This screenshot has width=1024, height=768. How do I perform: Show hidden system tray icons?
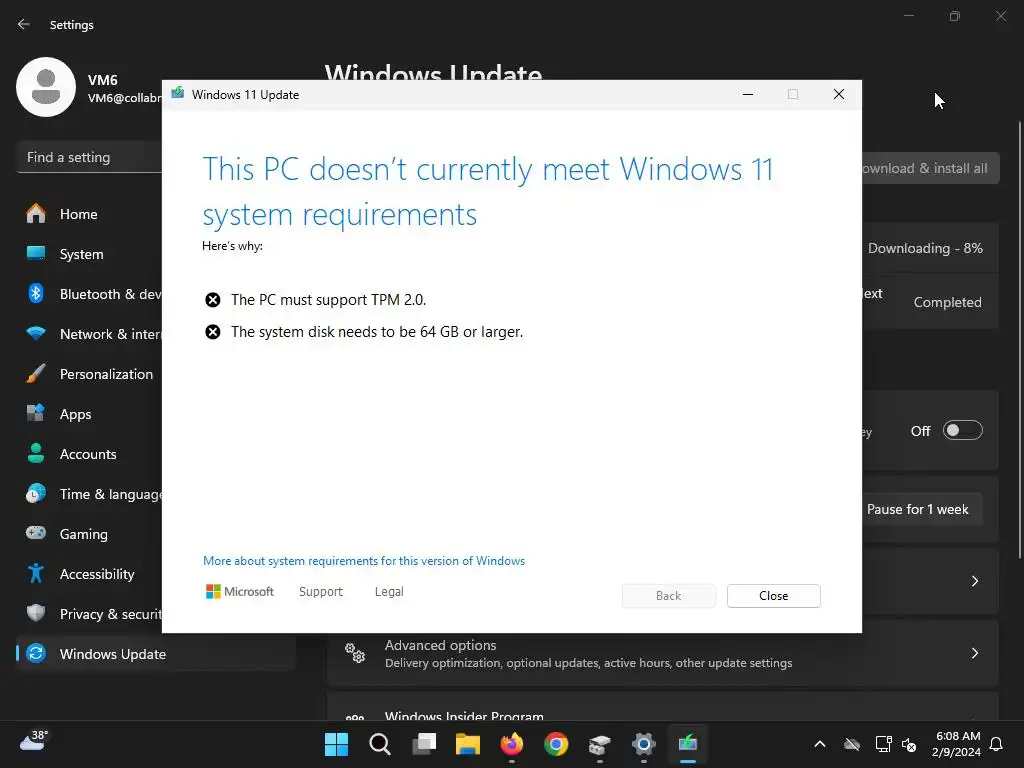tap(820, 744)
